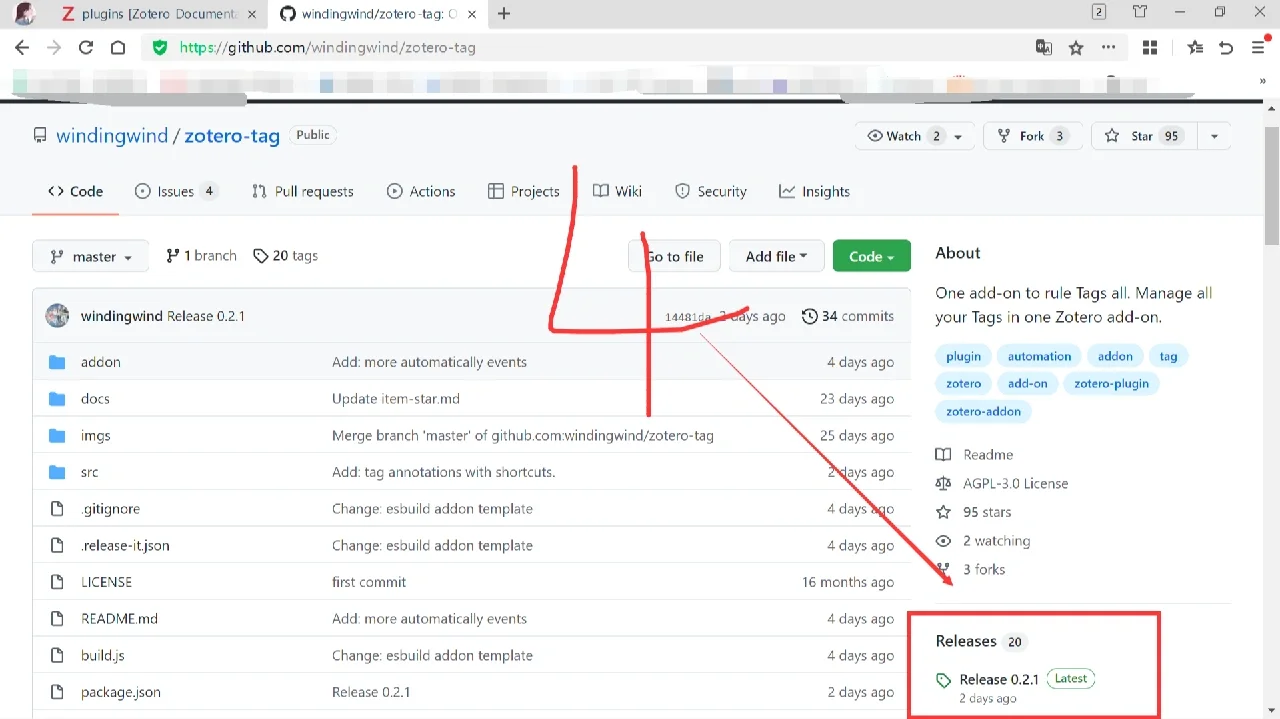Click the windingwind avatar in commit row
1280x719 pixels.
(x=57, y=316)
